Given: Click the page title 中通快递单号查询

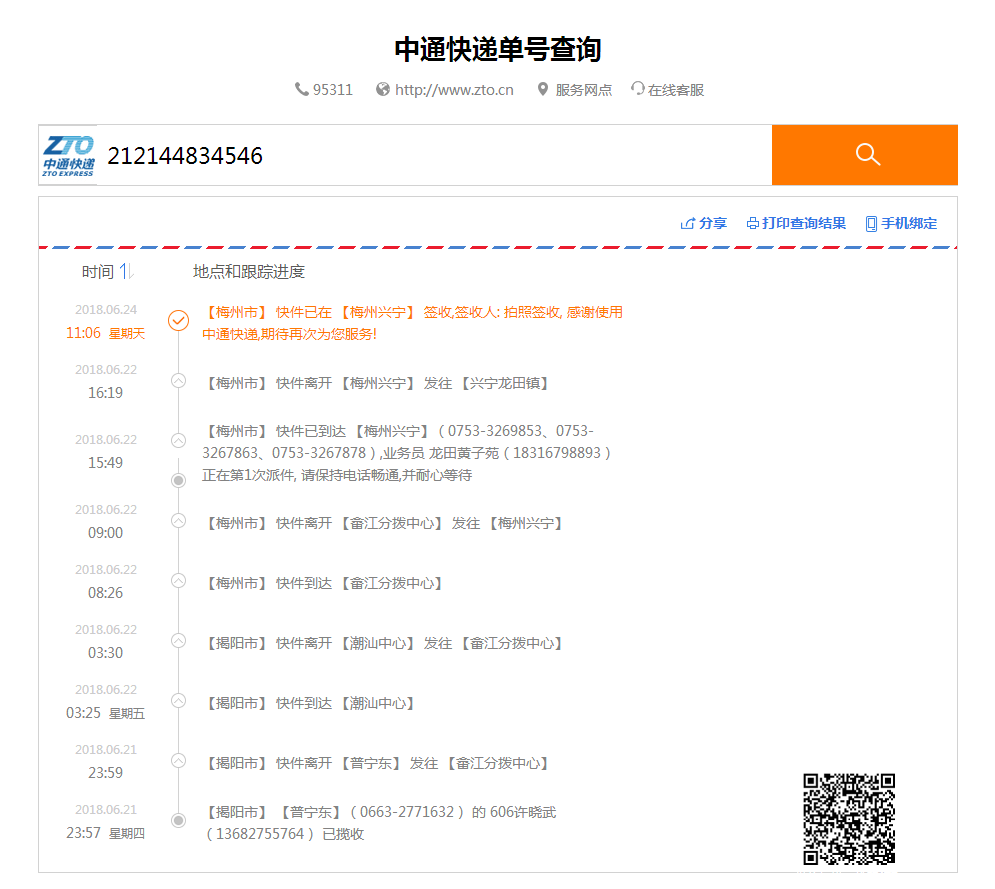Looking at the screenshot, I should click(498, 49).
